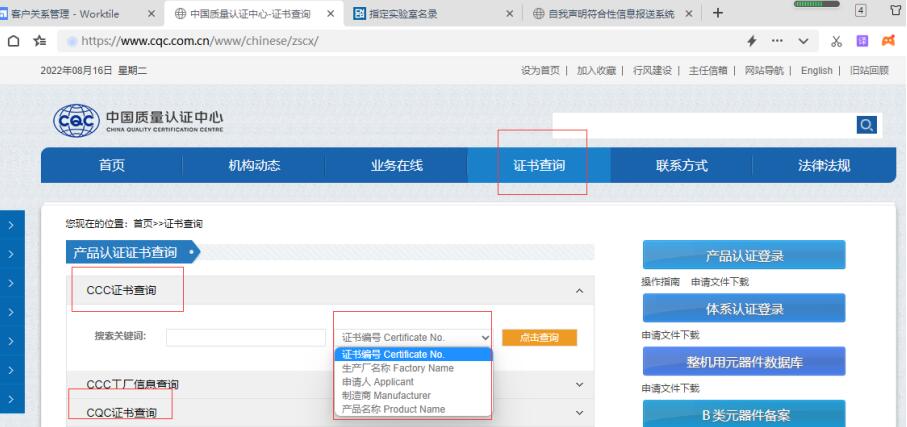Collapse the CCC证书查询 section chevron
The height and width of the screenshot is (427, 907).
[579, 291]
